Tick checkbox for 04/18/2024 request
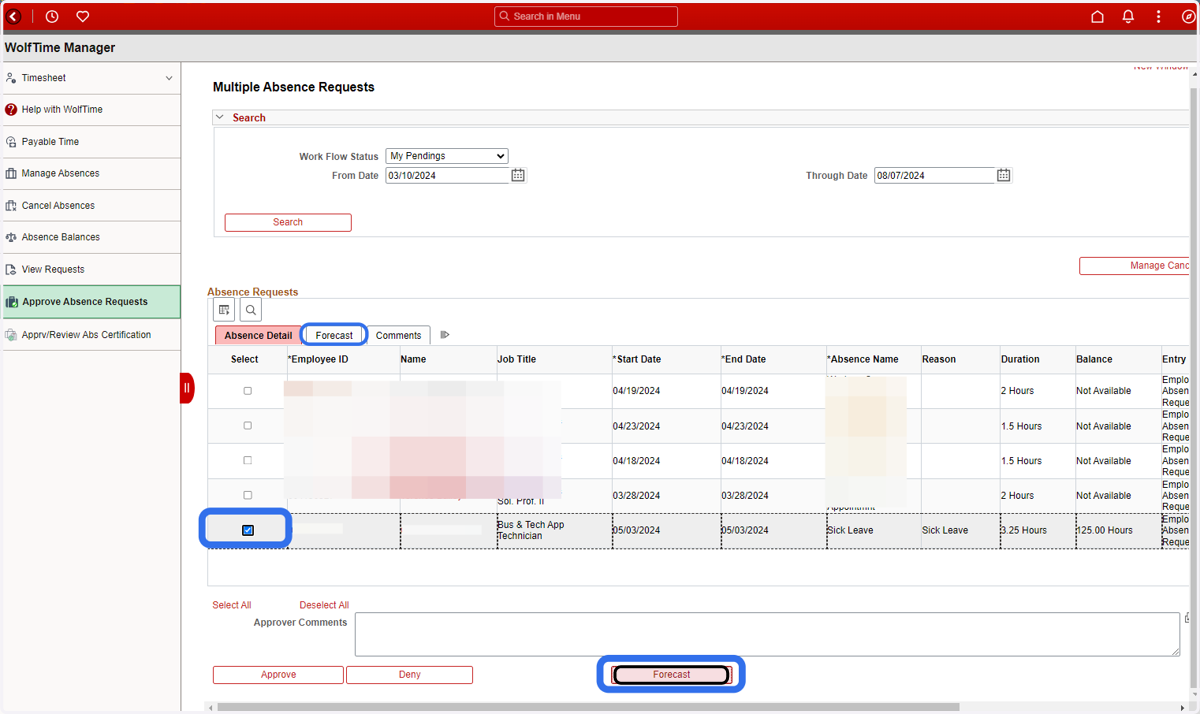 (x=248, y=461)
